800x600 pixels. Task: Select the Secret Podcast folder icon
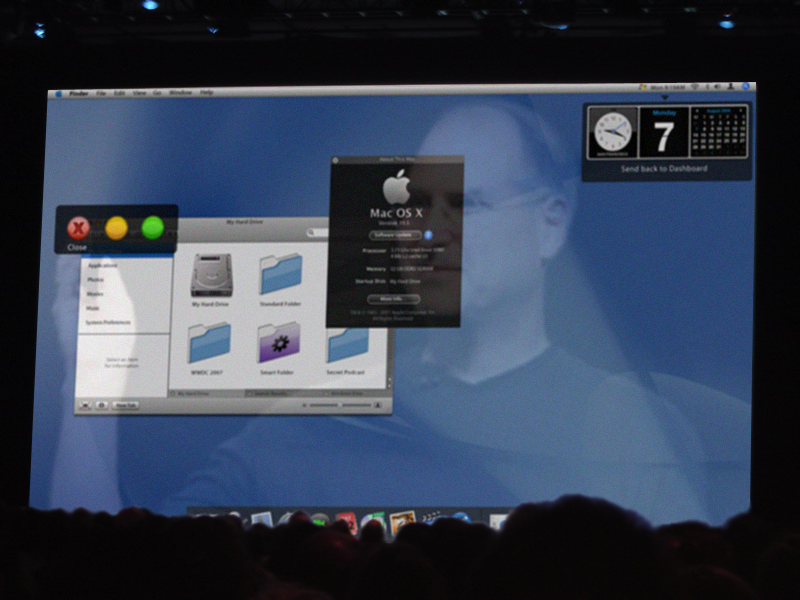click(x=347, y=345)
